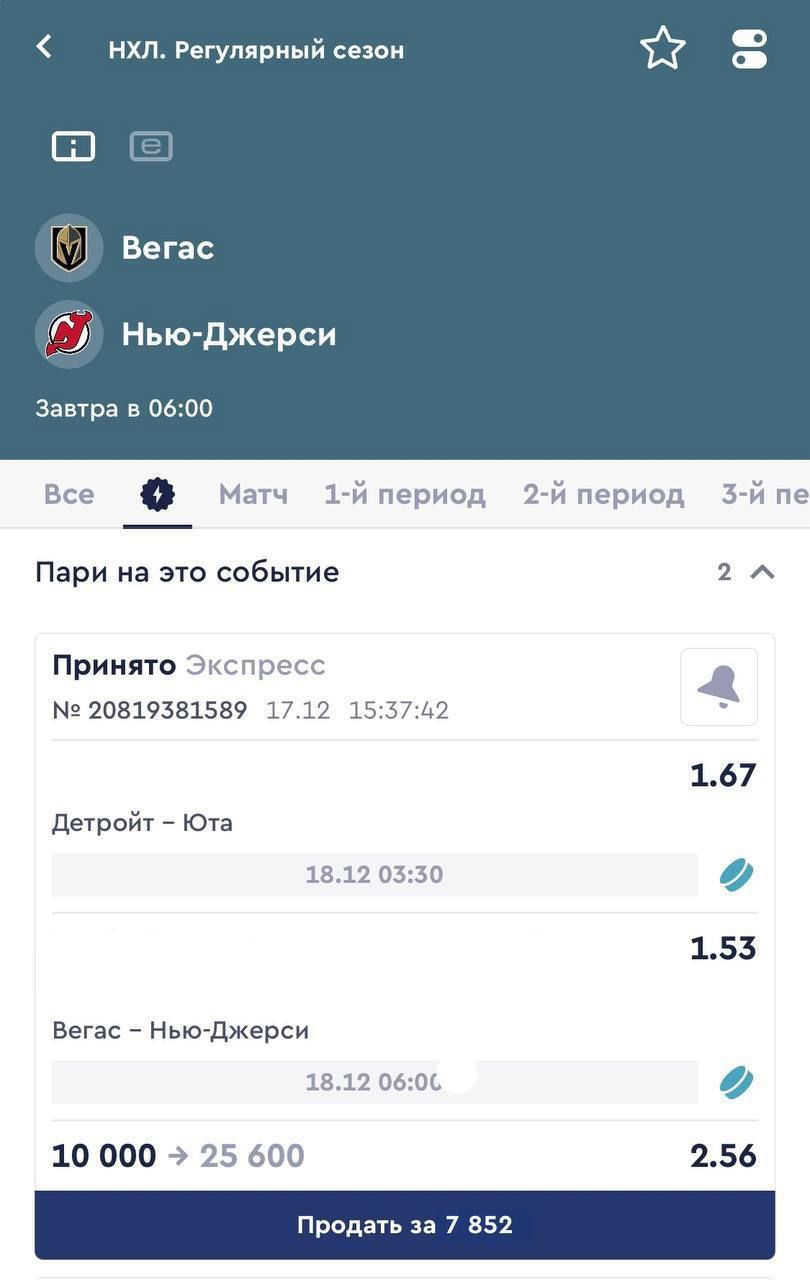Open the '2-й период' tab
The width and height of the screenshot is (810, 1280).
[x=603, y=494]
